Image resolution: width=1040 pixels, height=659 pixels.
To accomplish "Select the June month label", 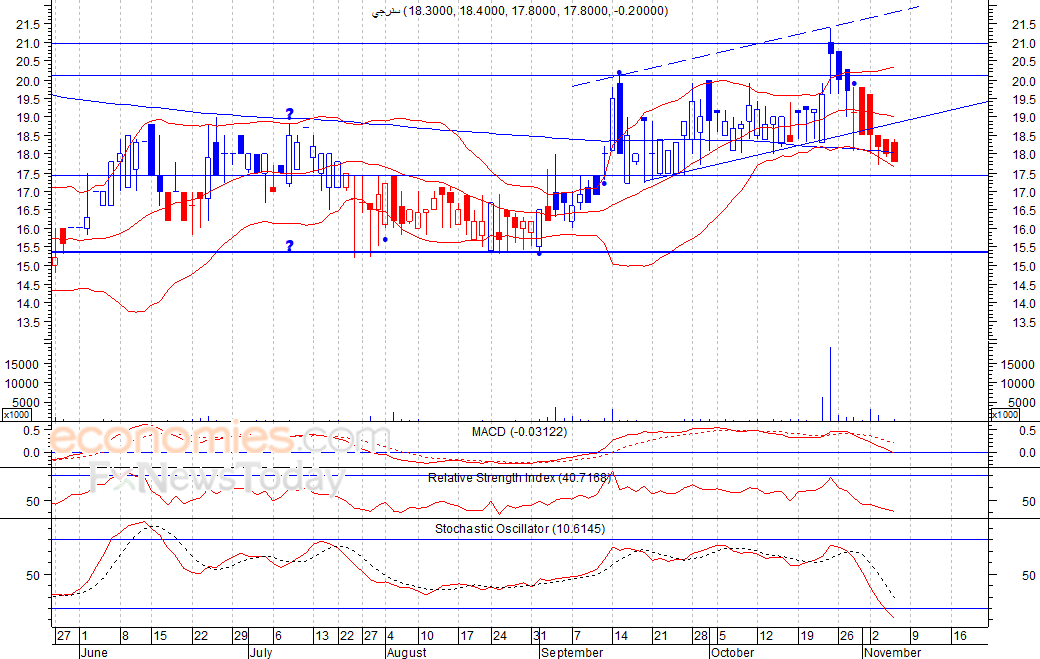I will pos(94,652).
